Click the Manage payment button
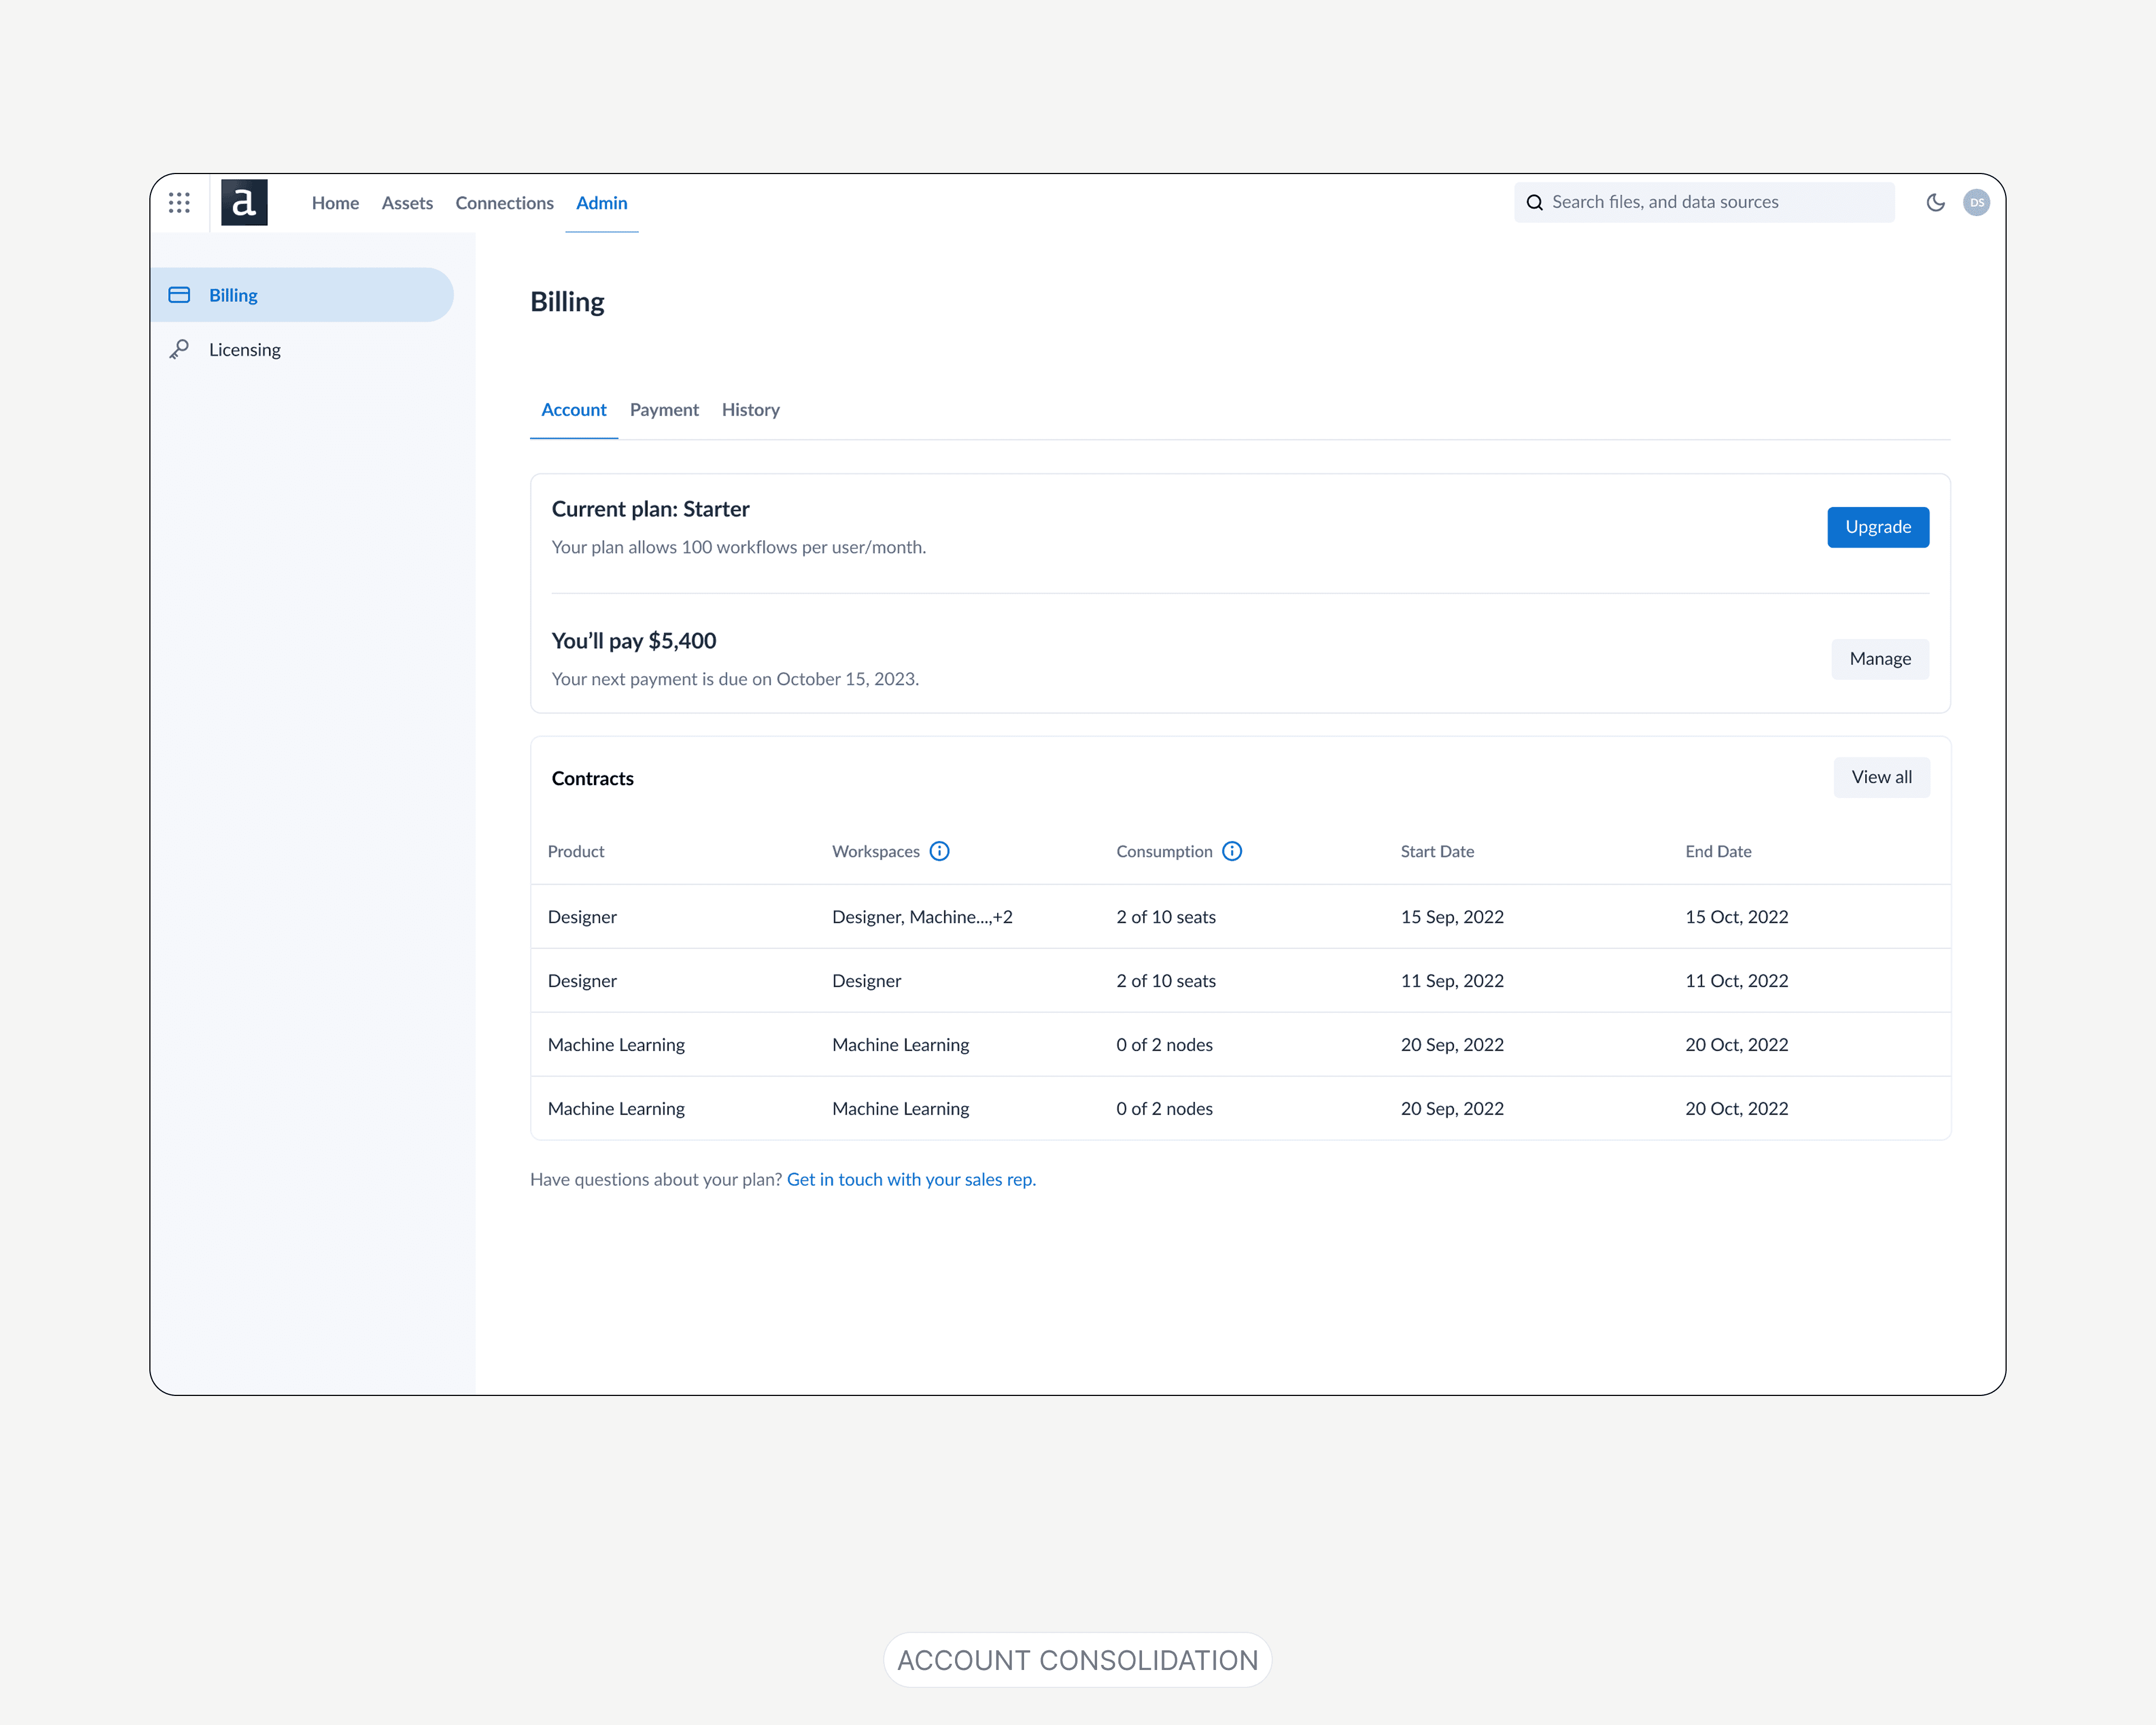Image resolution: width=2156 pixels, height=1725 pixels. 1879,659
